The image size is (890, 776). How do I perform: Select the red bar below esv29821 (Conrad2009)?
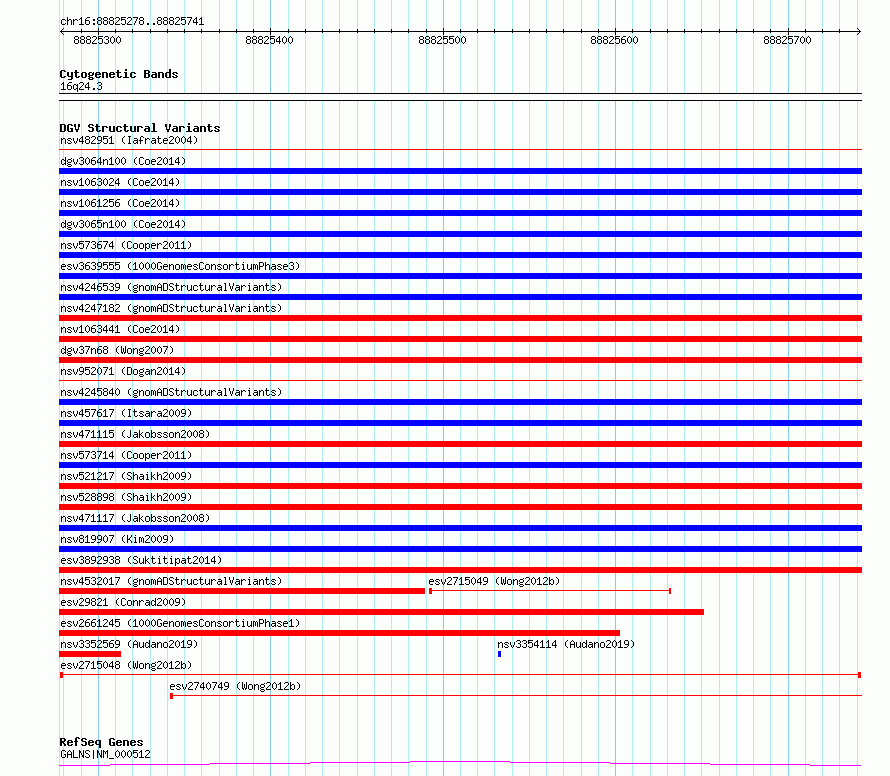(x=381, y=612)
